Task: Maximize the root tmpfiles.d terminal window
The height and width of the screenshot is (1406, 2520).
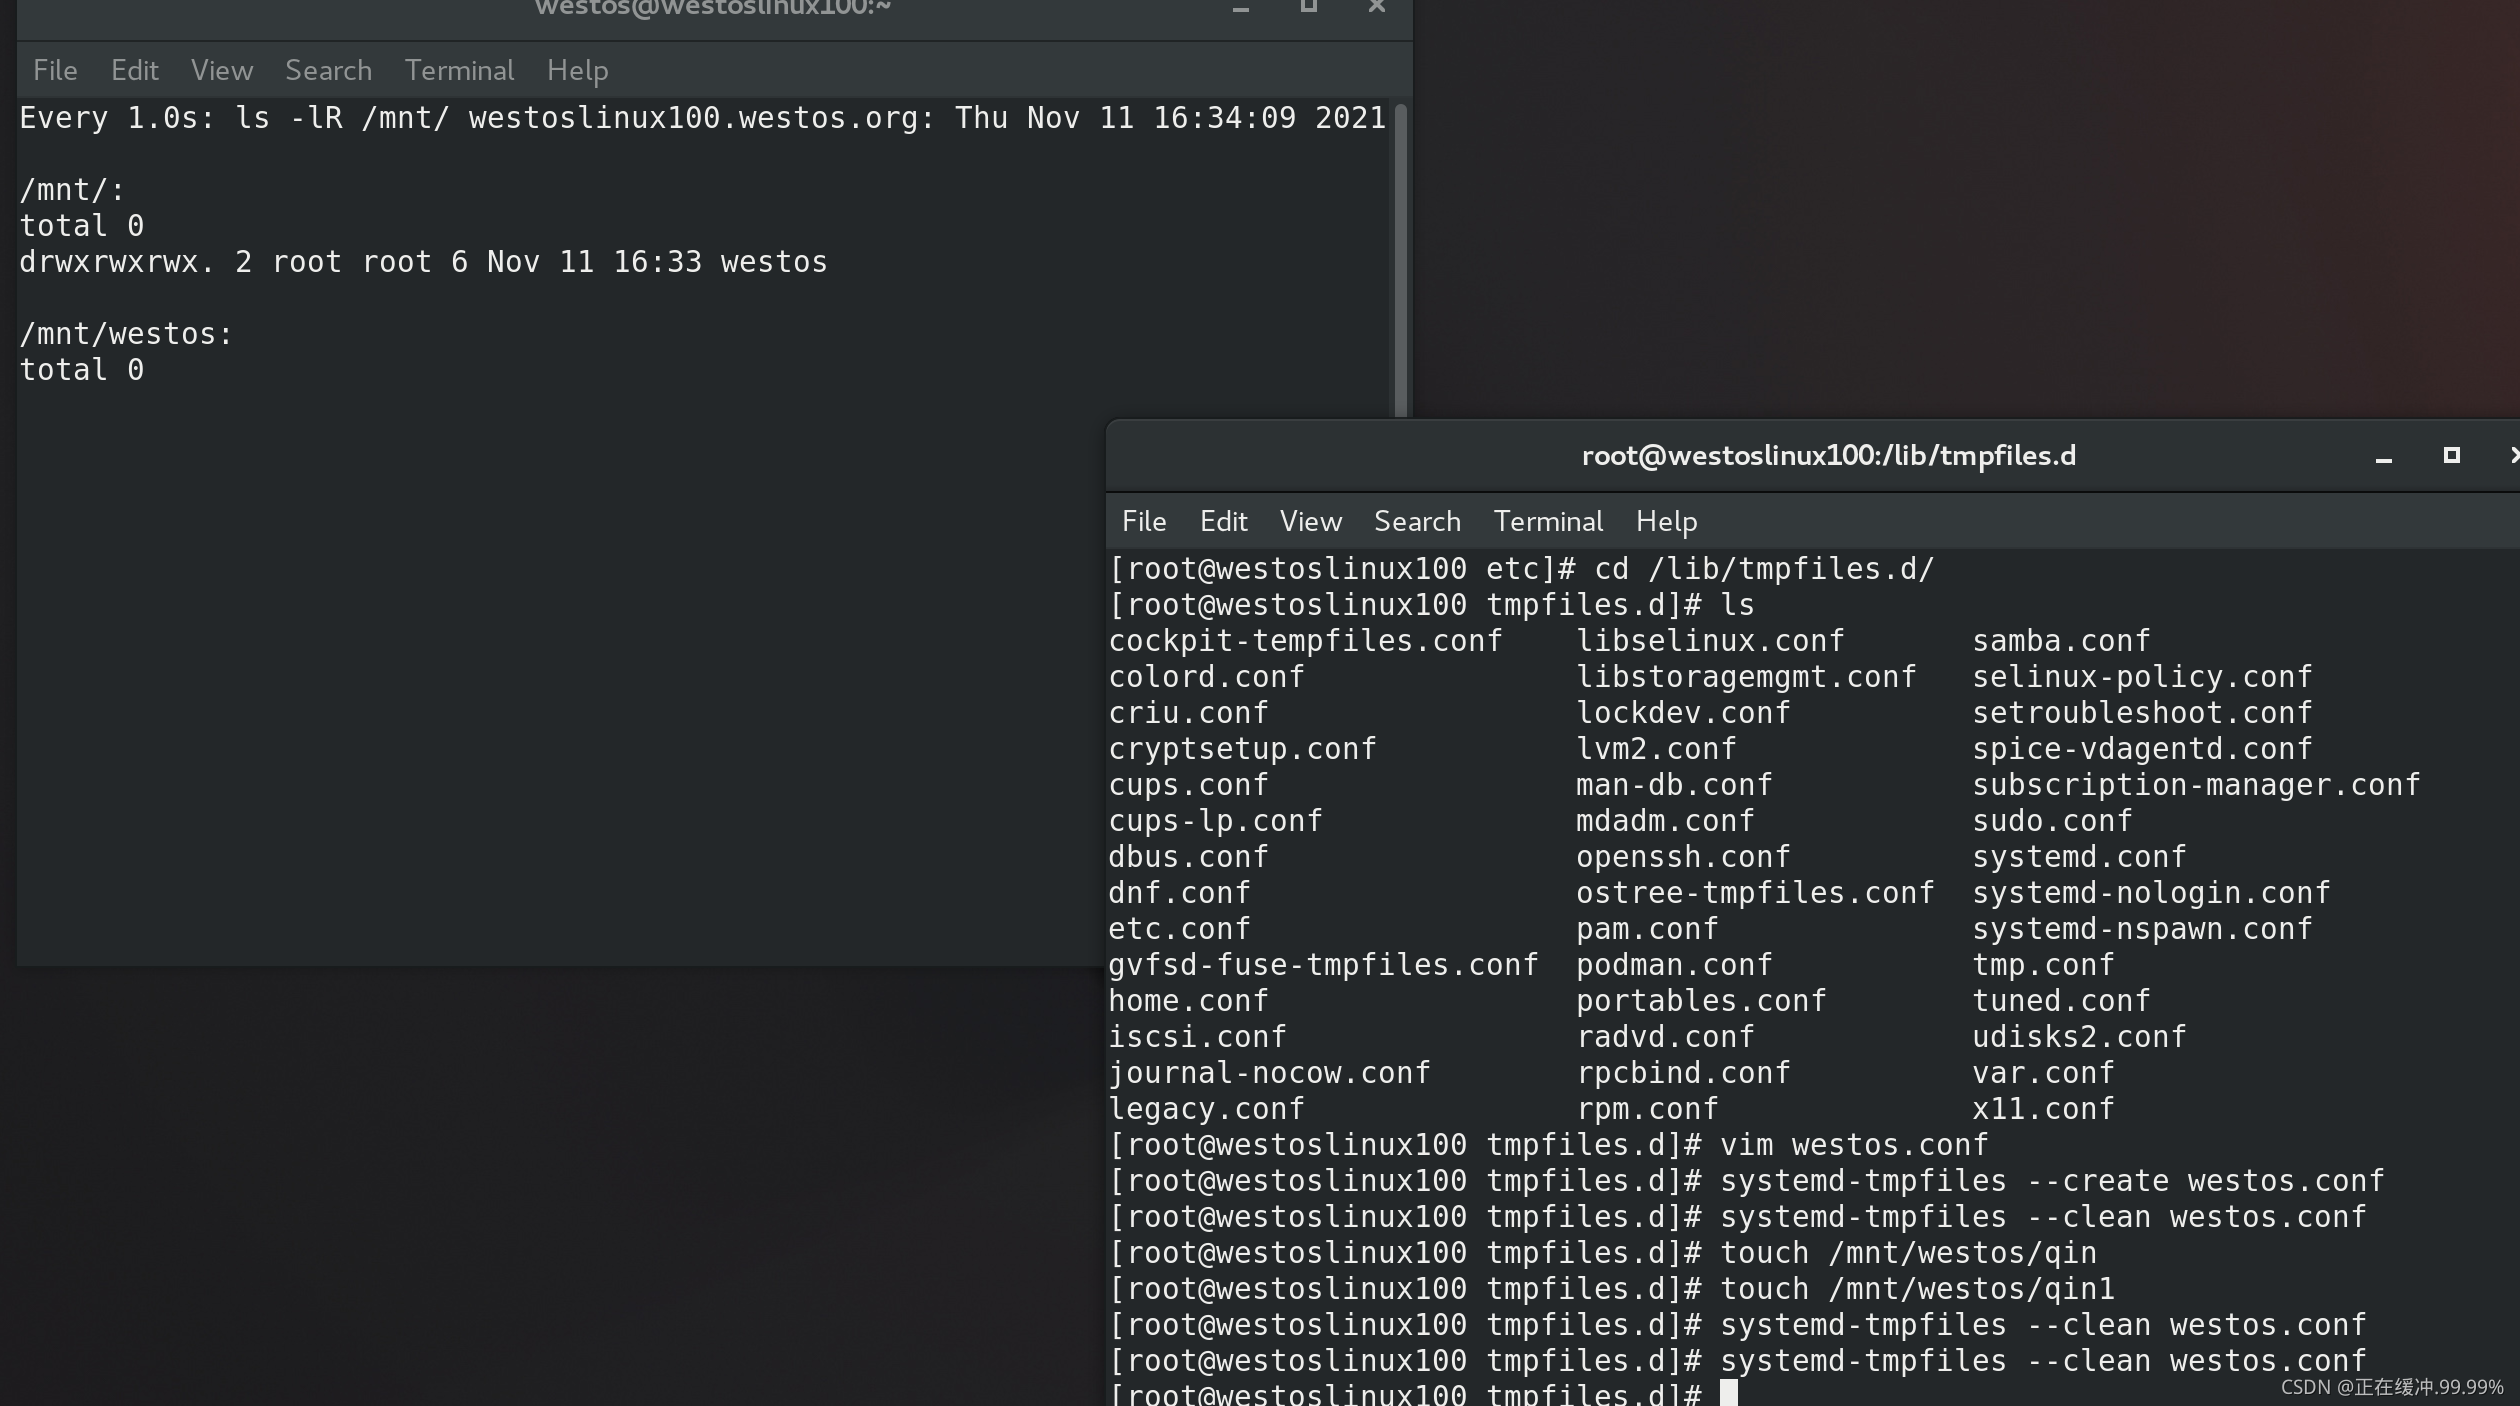Action: point(2451,455)
